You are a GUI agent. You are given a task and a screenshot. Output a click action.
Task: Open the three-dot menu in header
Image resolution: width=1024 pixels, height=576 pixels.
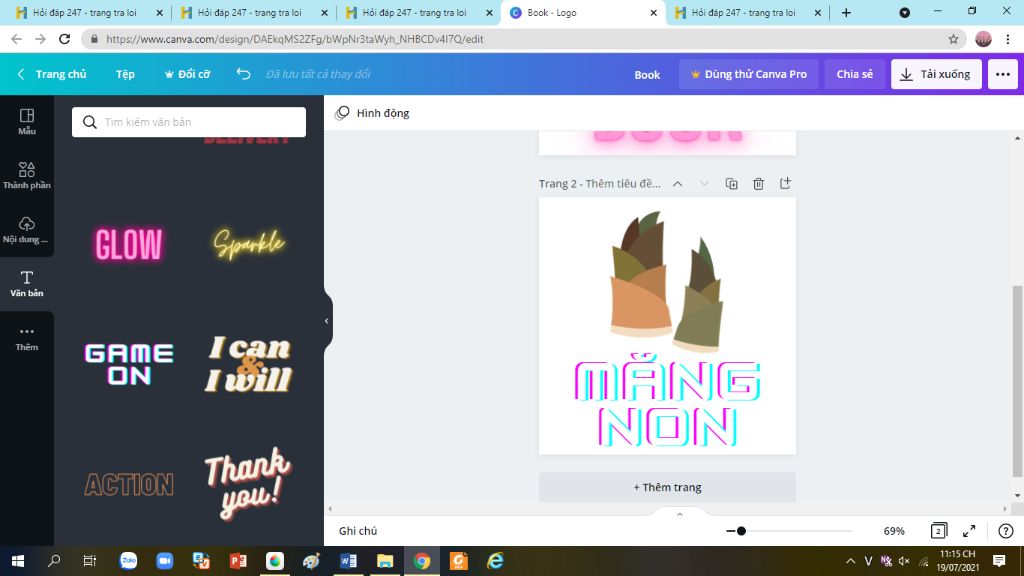1002,74
